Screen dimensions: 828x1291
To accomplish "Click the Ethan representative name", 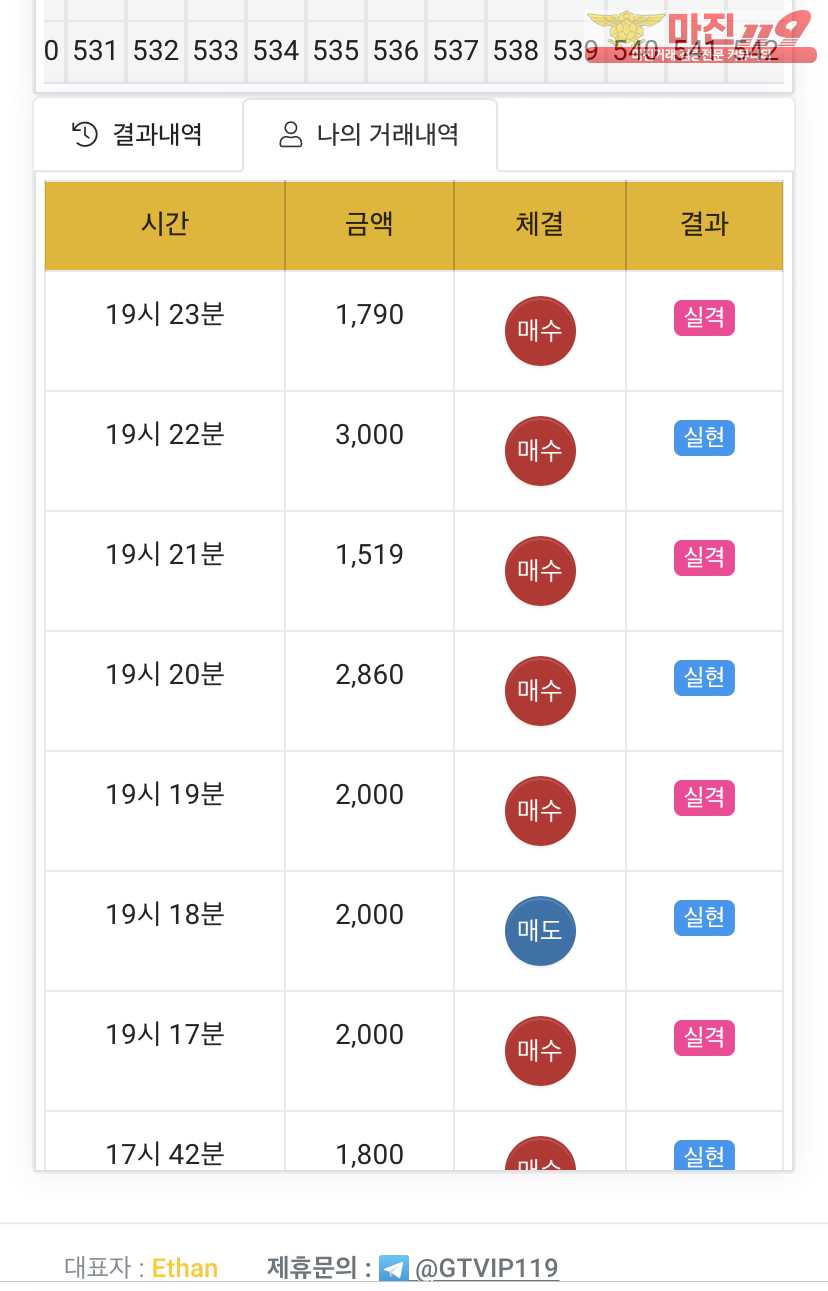I will [185, 1268].
